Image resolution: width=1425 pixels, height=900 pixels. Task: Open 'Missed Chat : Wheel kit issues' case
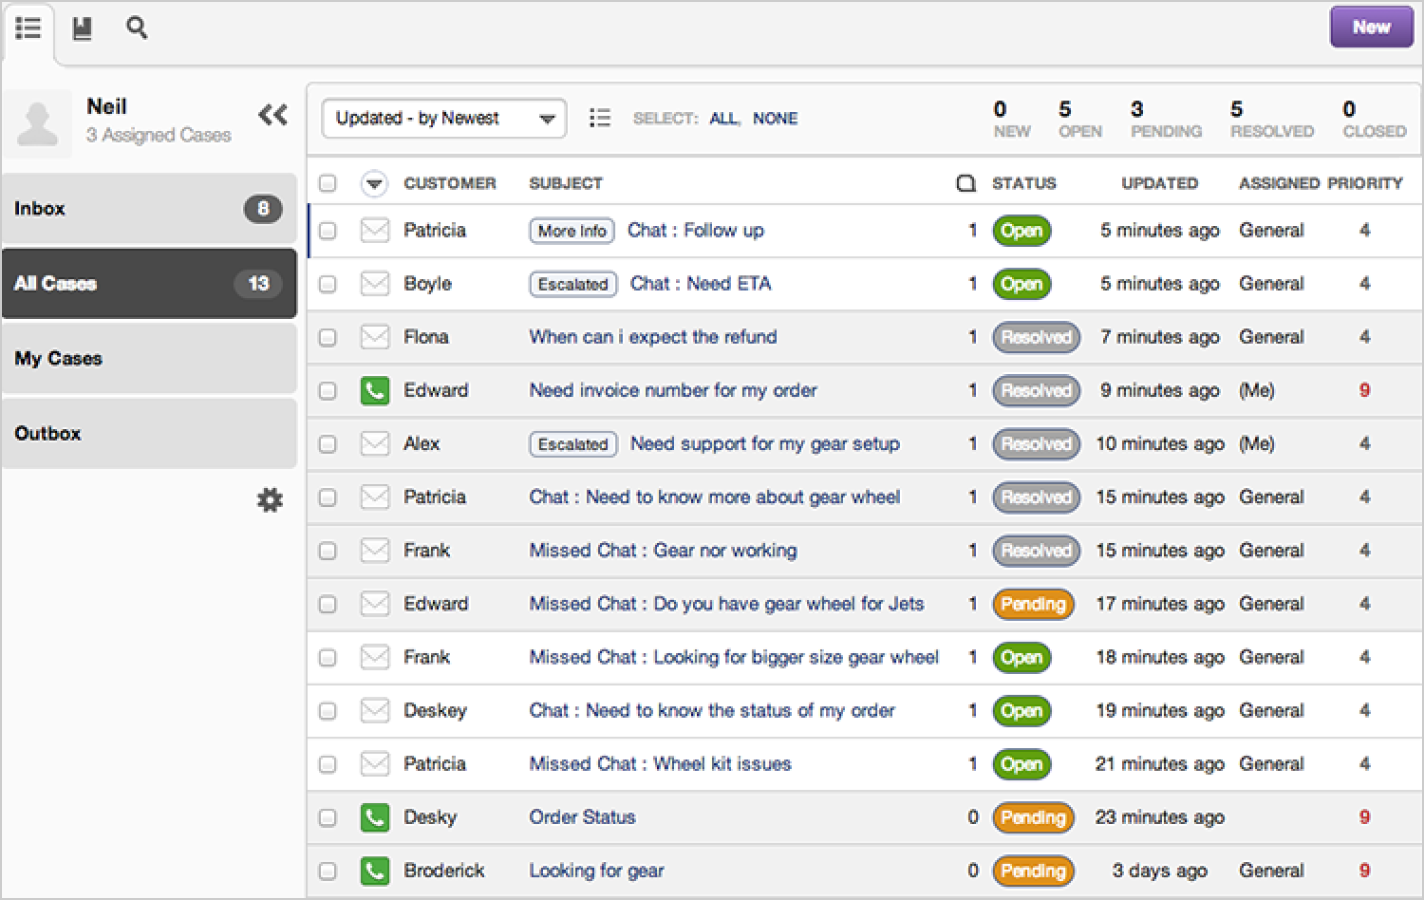(660, 764)
